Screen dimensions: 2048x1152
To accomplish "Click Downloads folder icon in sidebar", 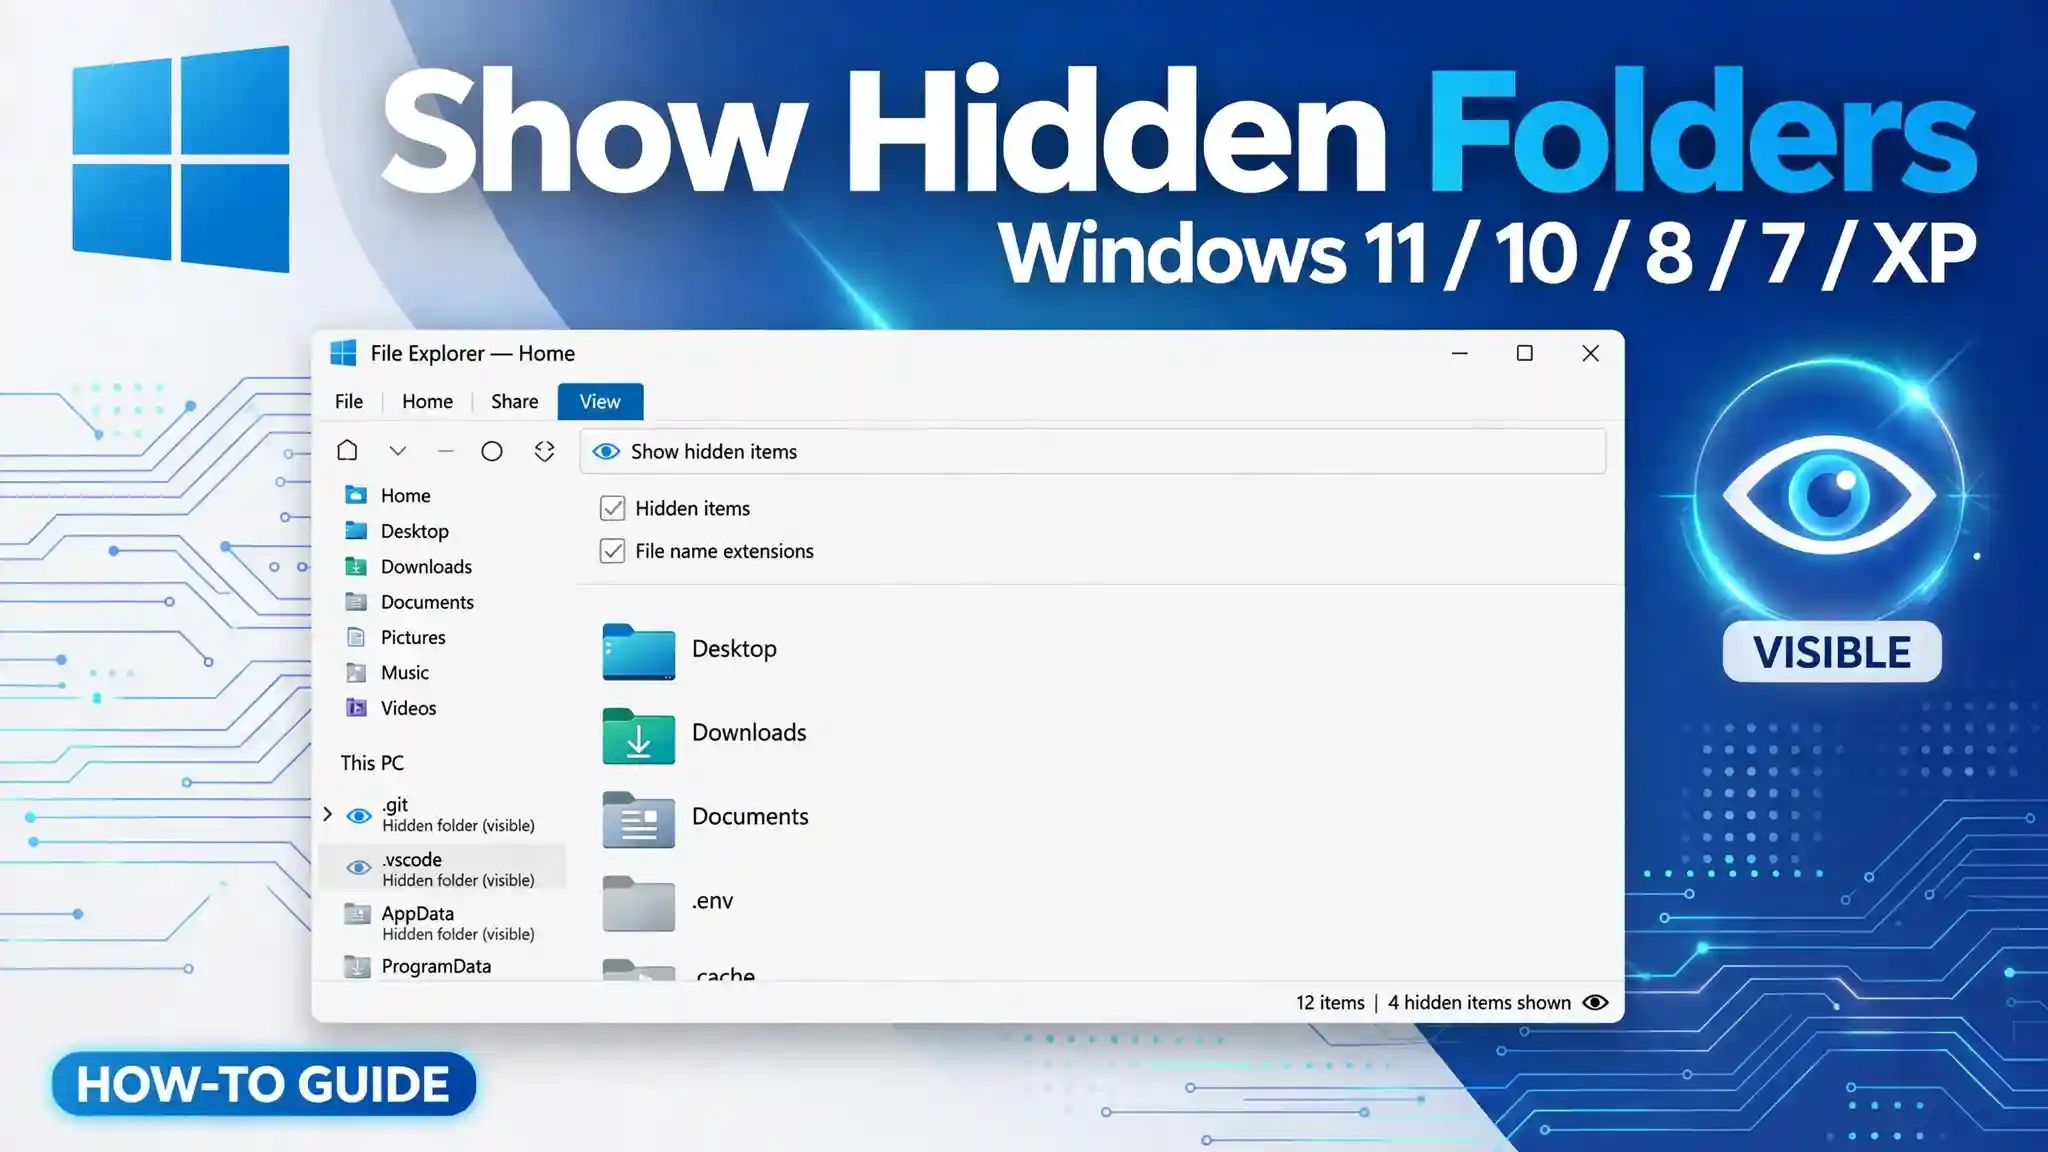I will click(x=355, y=566).
